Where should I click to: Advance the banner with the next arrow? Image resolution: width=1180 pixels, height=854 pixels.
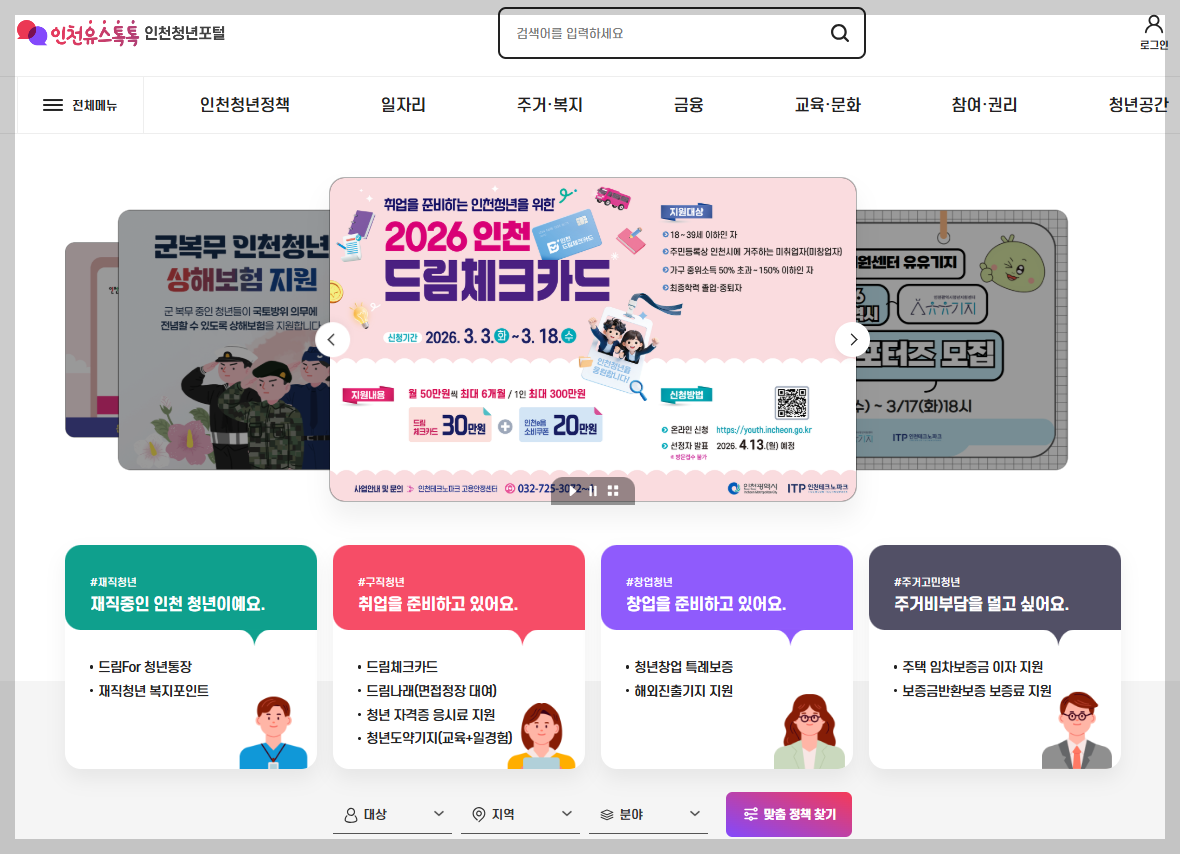point(852,340)
